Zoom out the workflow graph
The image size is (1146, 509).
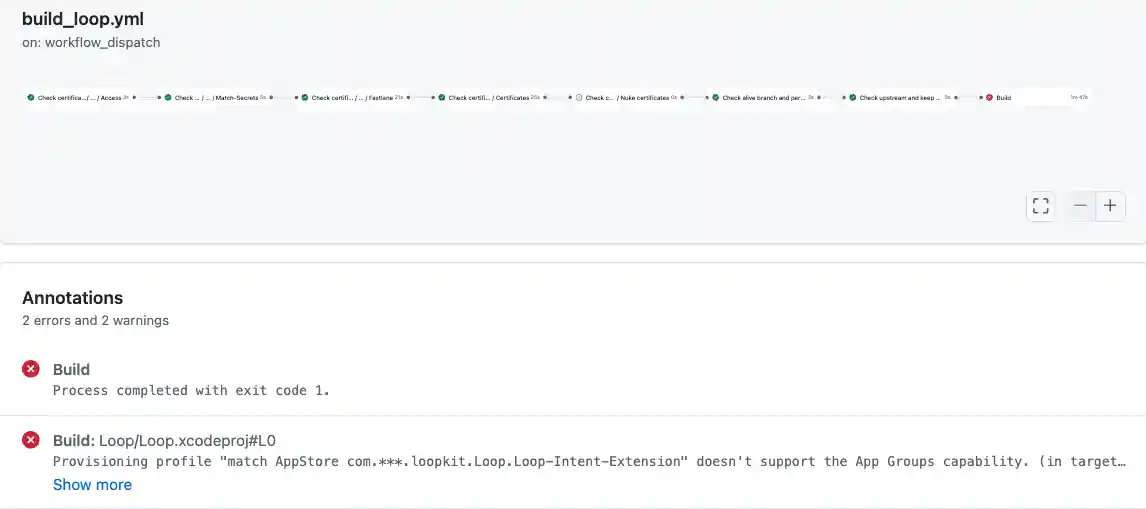[x=1081, y=206]
